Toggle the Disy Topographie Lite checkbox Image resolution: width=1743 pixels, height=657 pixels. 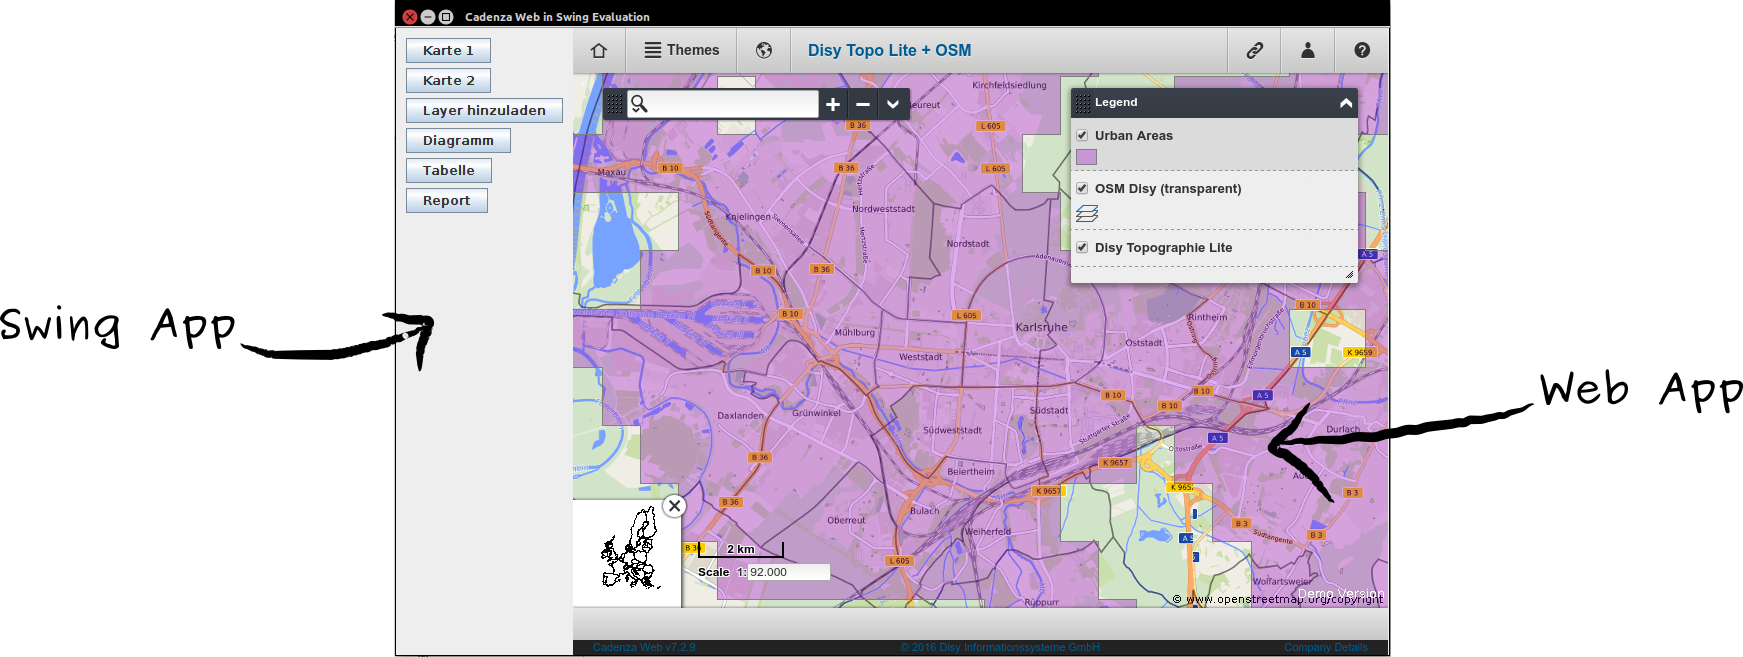point(1082,247)
